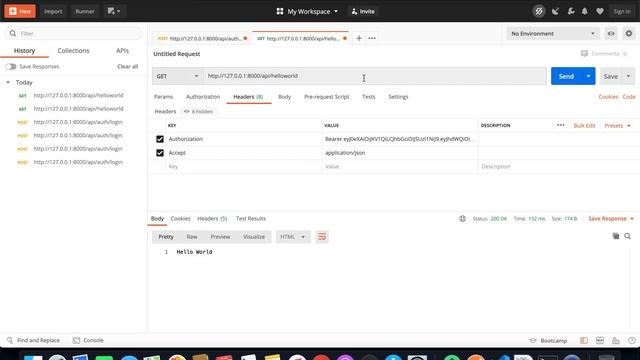The height and width of the screenshot is (360, 640).
Task: Uncheck the Accept header checkbox
Action: tap(160, 153)
